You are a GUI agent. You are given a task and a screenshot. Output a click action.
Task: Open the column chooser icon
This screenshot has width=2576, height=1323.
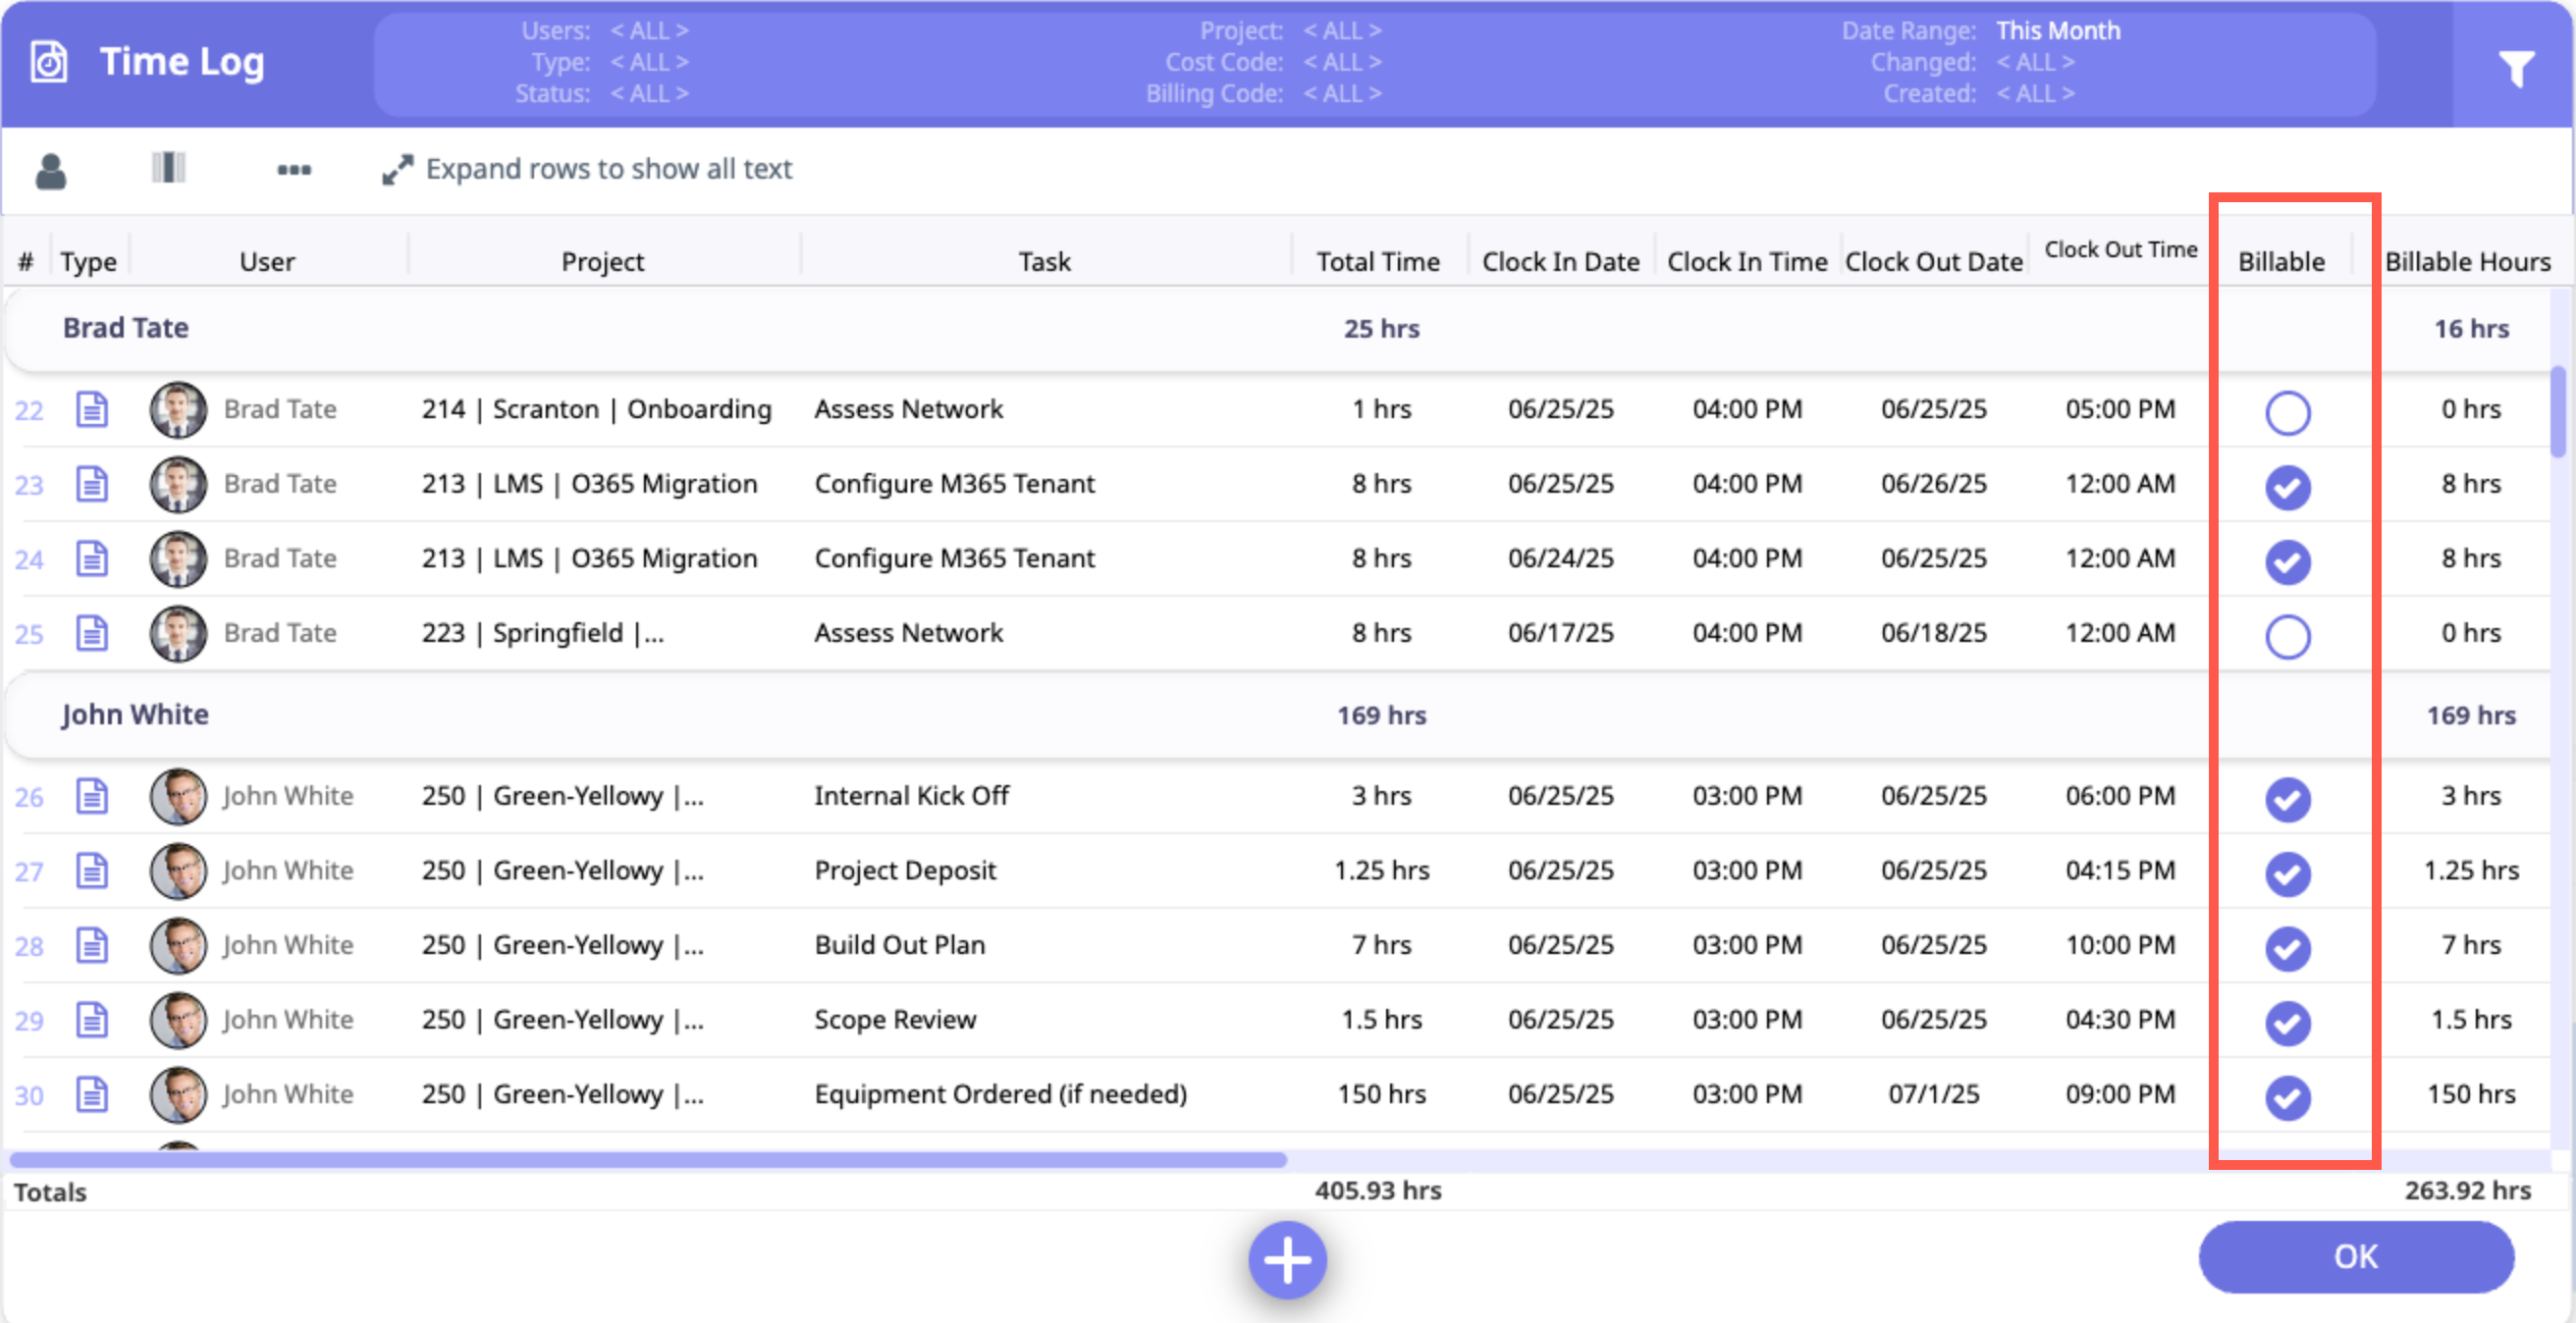click(x=168, y=168)
